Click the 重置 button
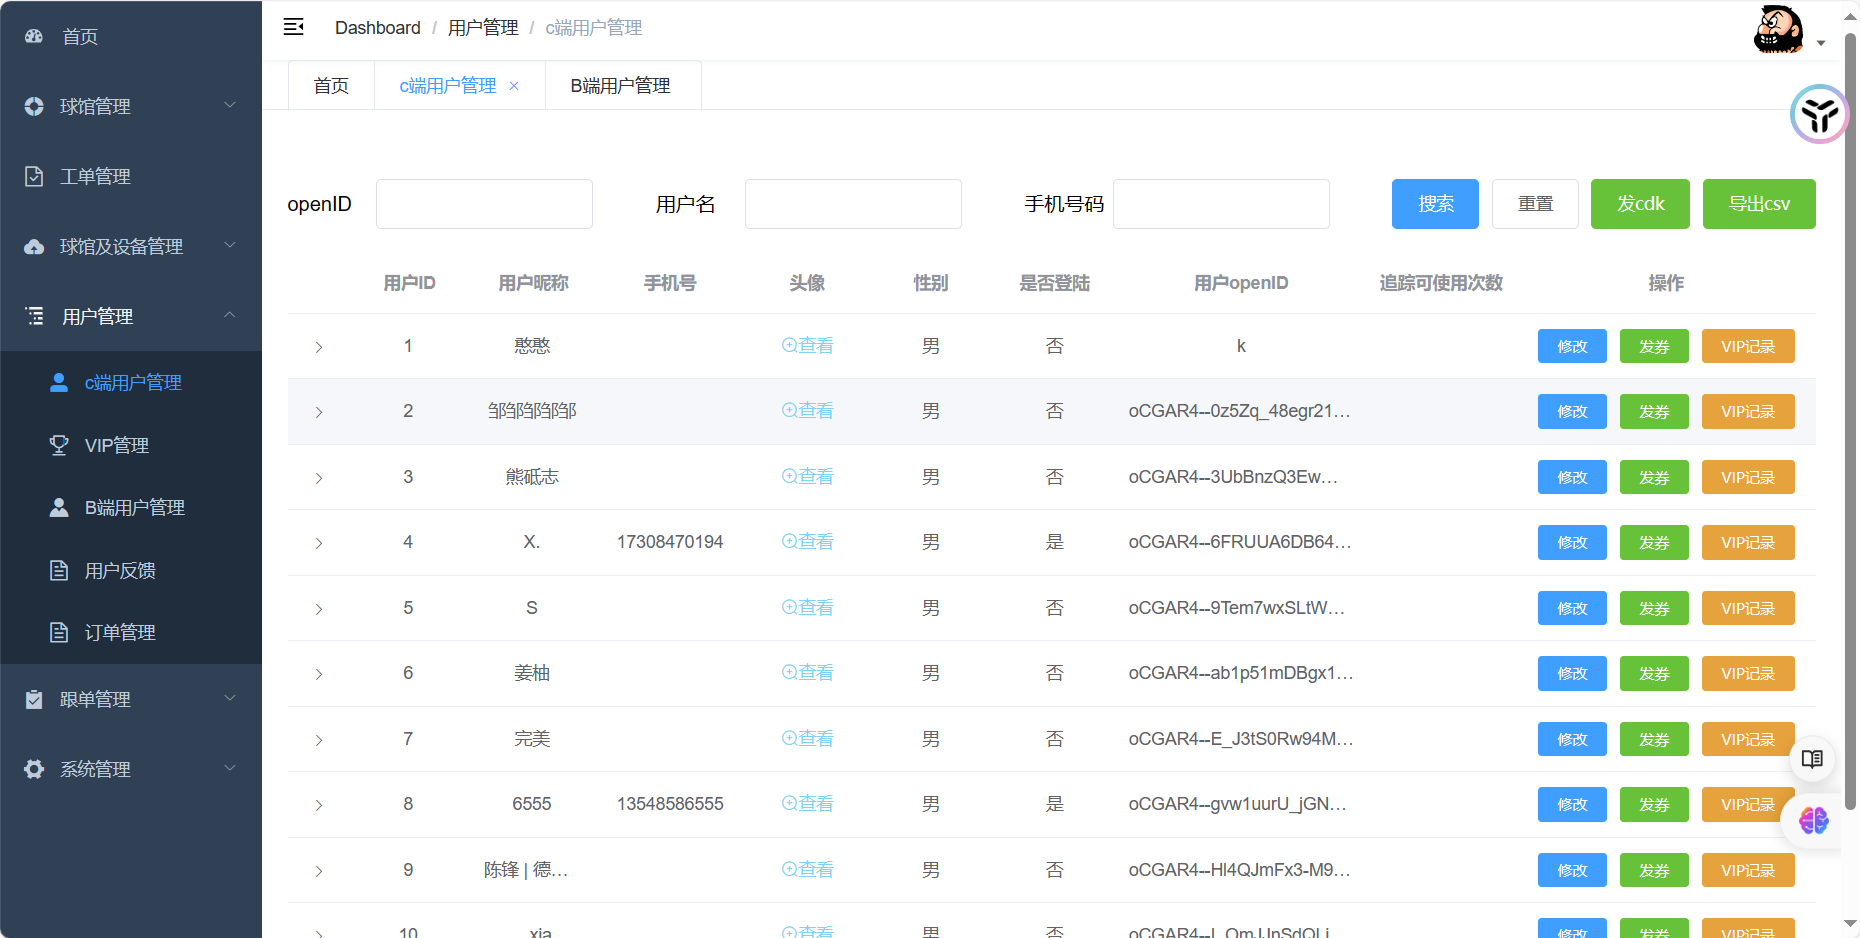 pos(1535,204)
